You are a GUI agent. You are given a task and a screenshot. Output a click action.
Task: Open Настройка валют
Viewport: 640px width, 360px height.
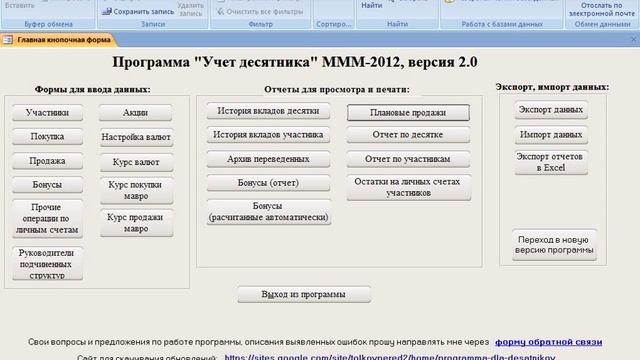(x=136, y=138)
